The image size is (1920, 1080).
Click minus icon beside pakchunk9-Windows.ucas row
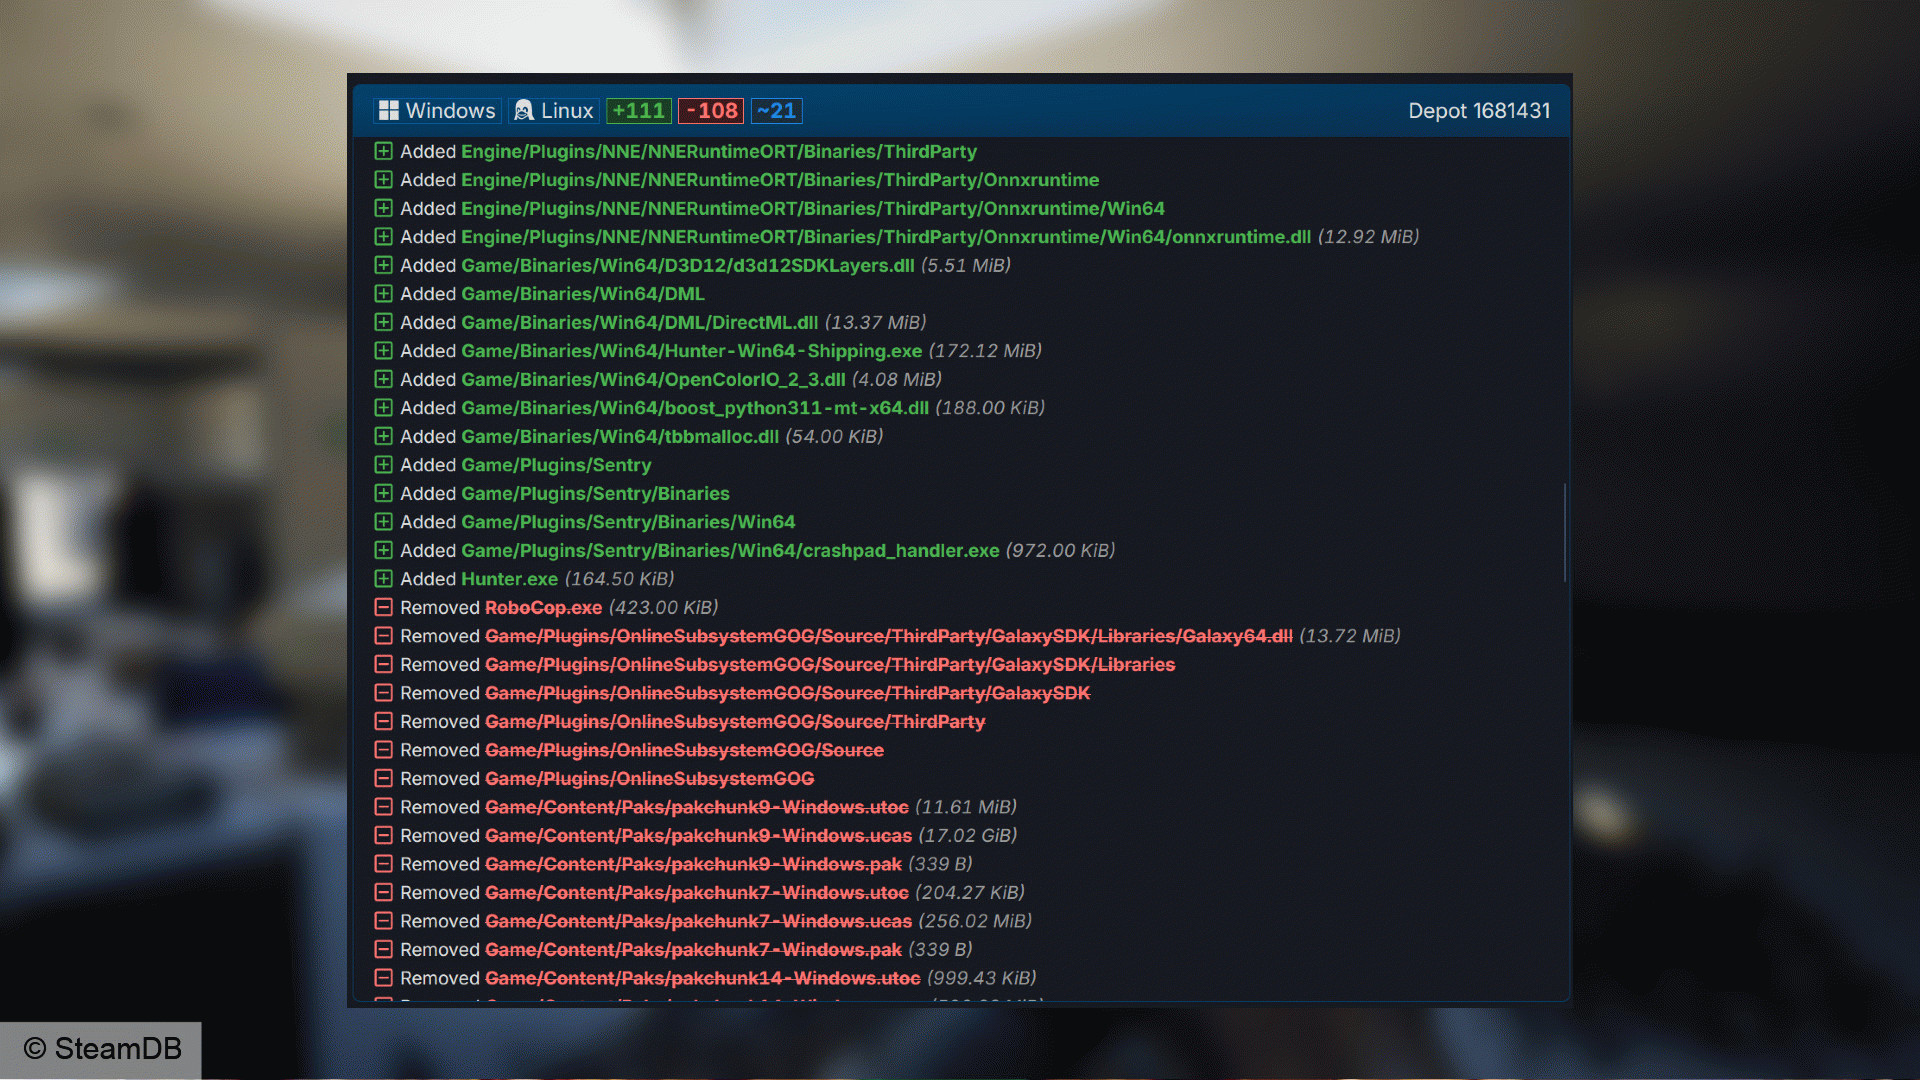click(x=383, y=835)
